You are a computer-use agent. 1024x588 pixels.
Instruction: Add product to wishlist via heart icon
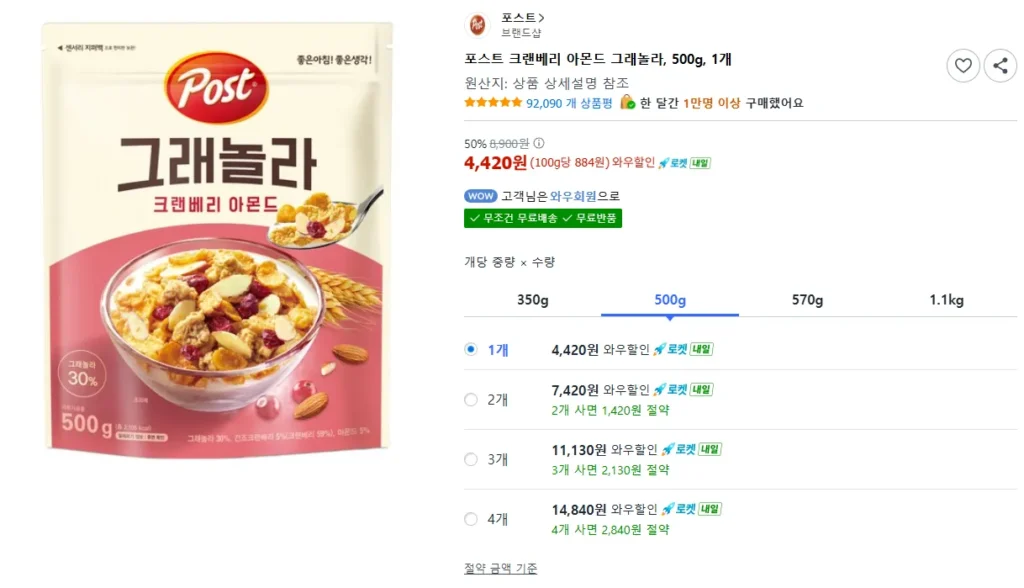[x=963, y=65]
